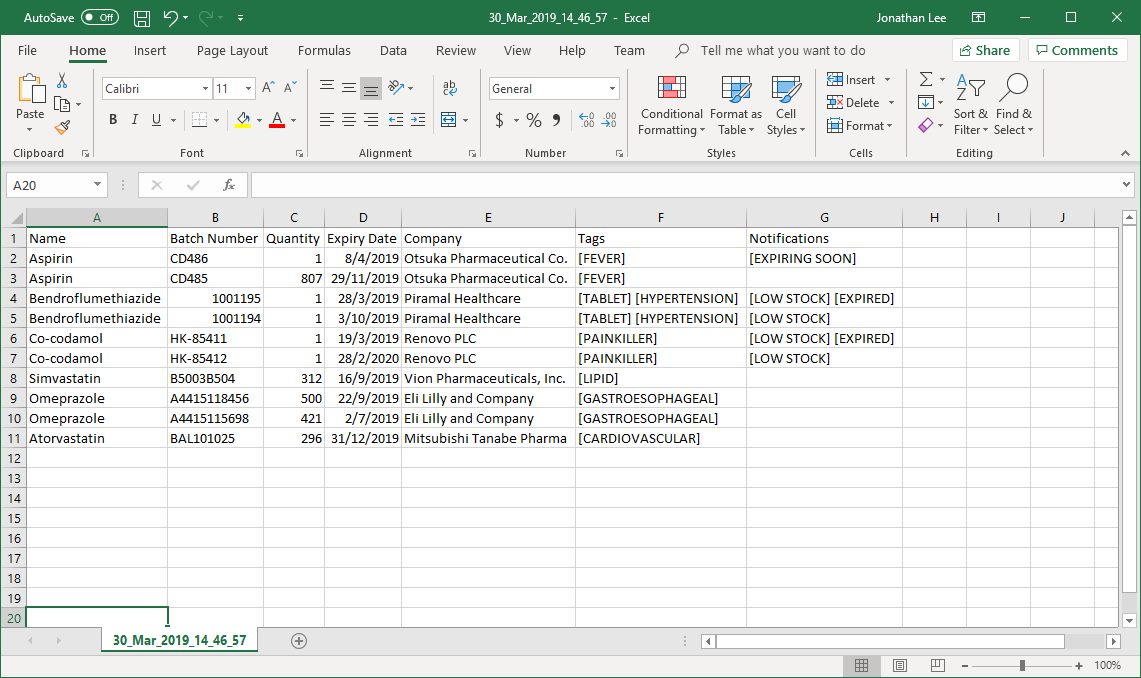Screen dimensions: 1141x678
Task: Open the font name Calibri dropdown
Action: (205, 89)
